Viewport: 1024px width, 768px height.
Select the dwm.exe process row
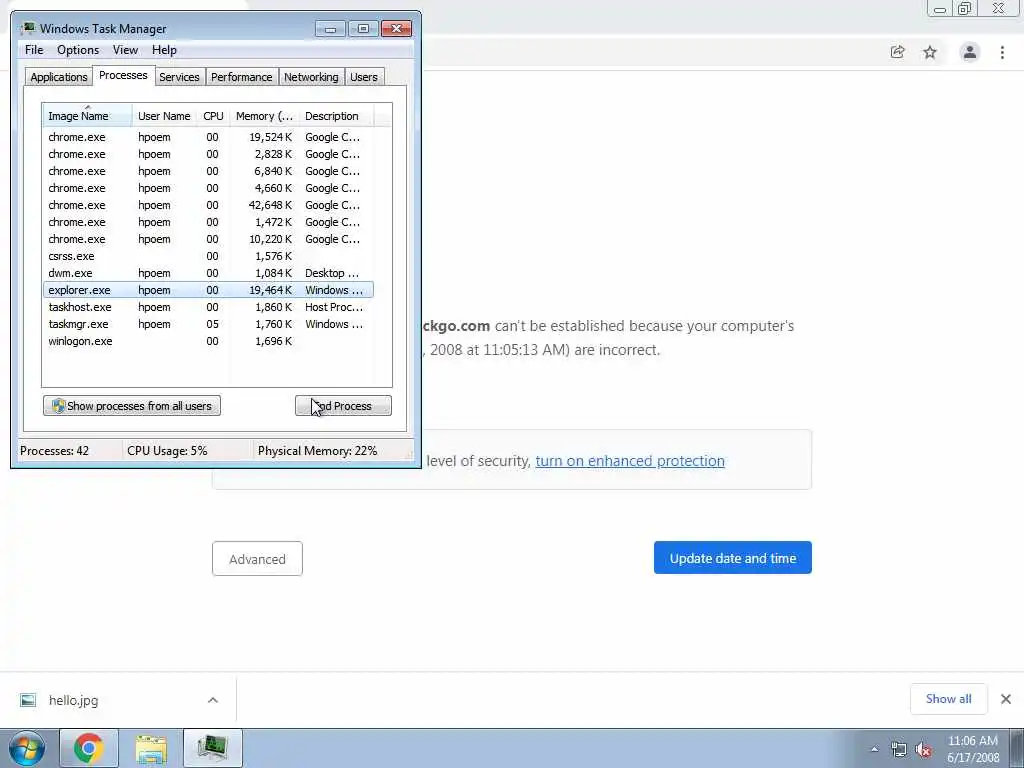[208, 273]
